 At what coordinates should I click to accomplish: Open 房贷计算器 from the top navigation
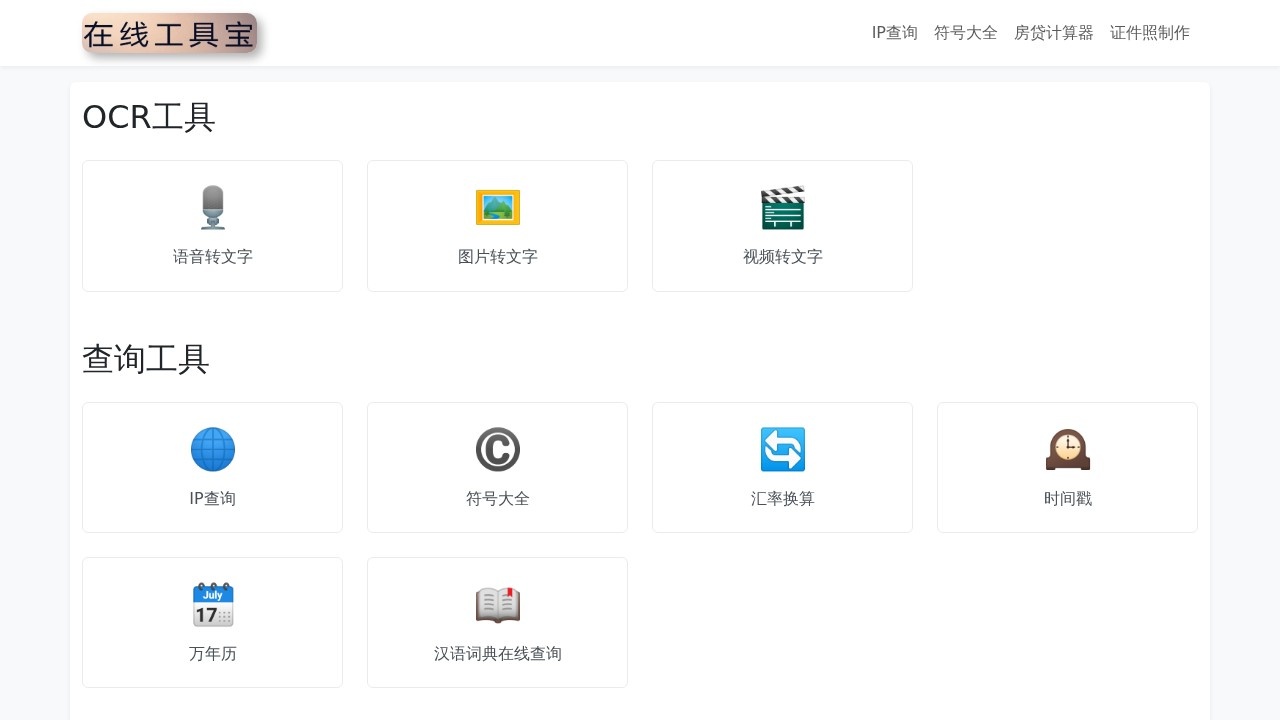(1053, 32)
